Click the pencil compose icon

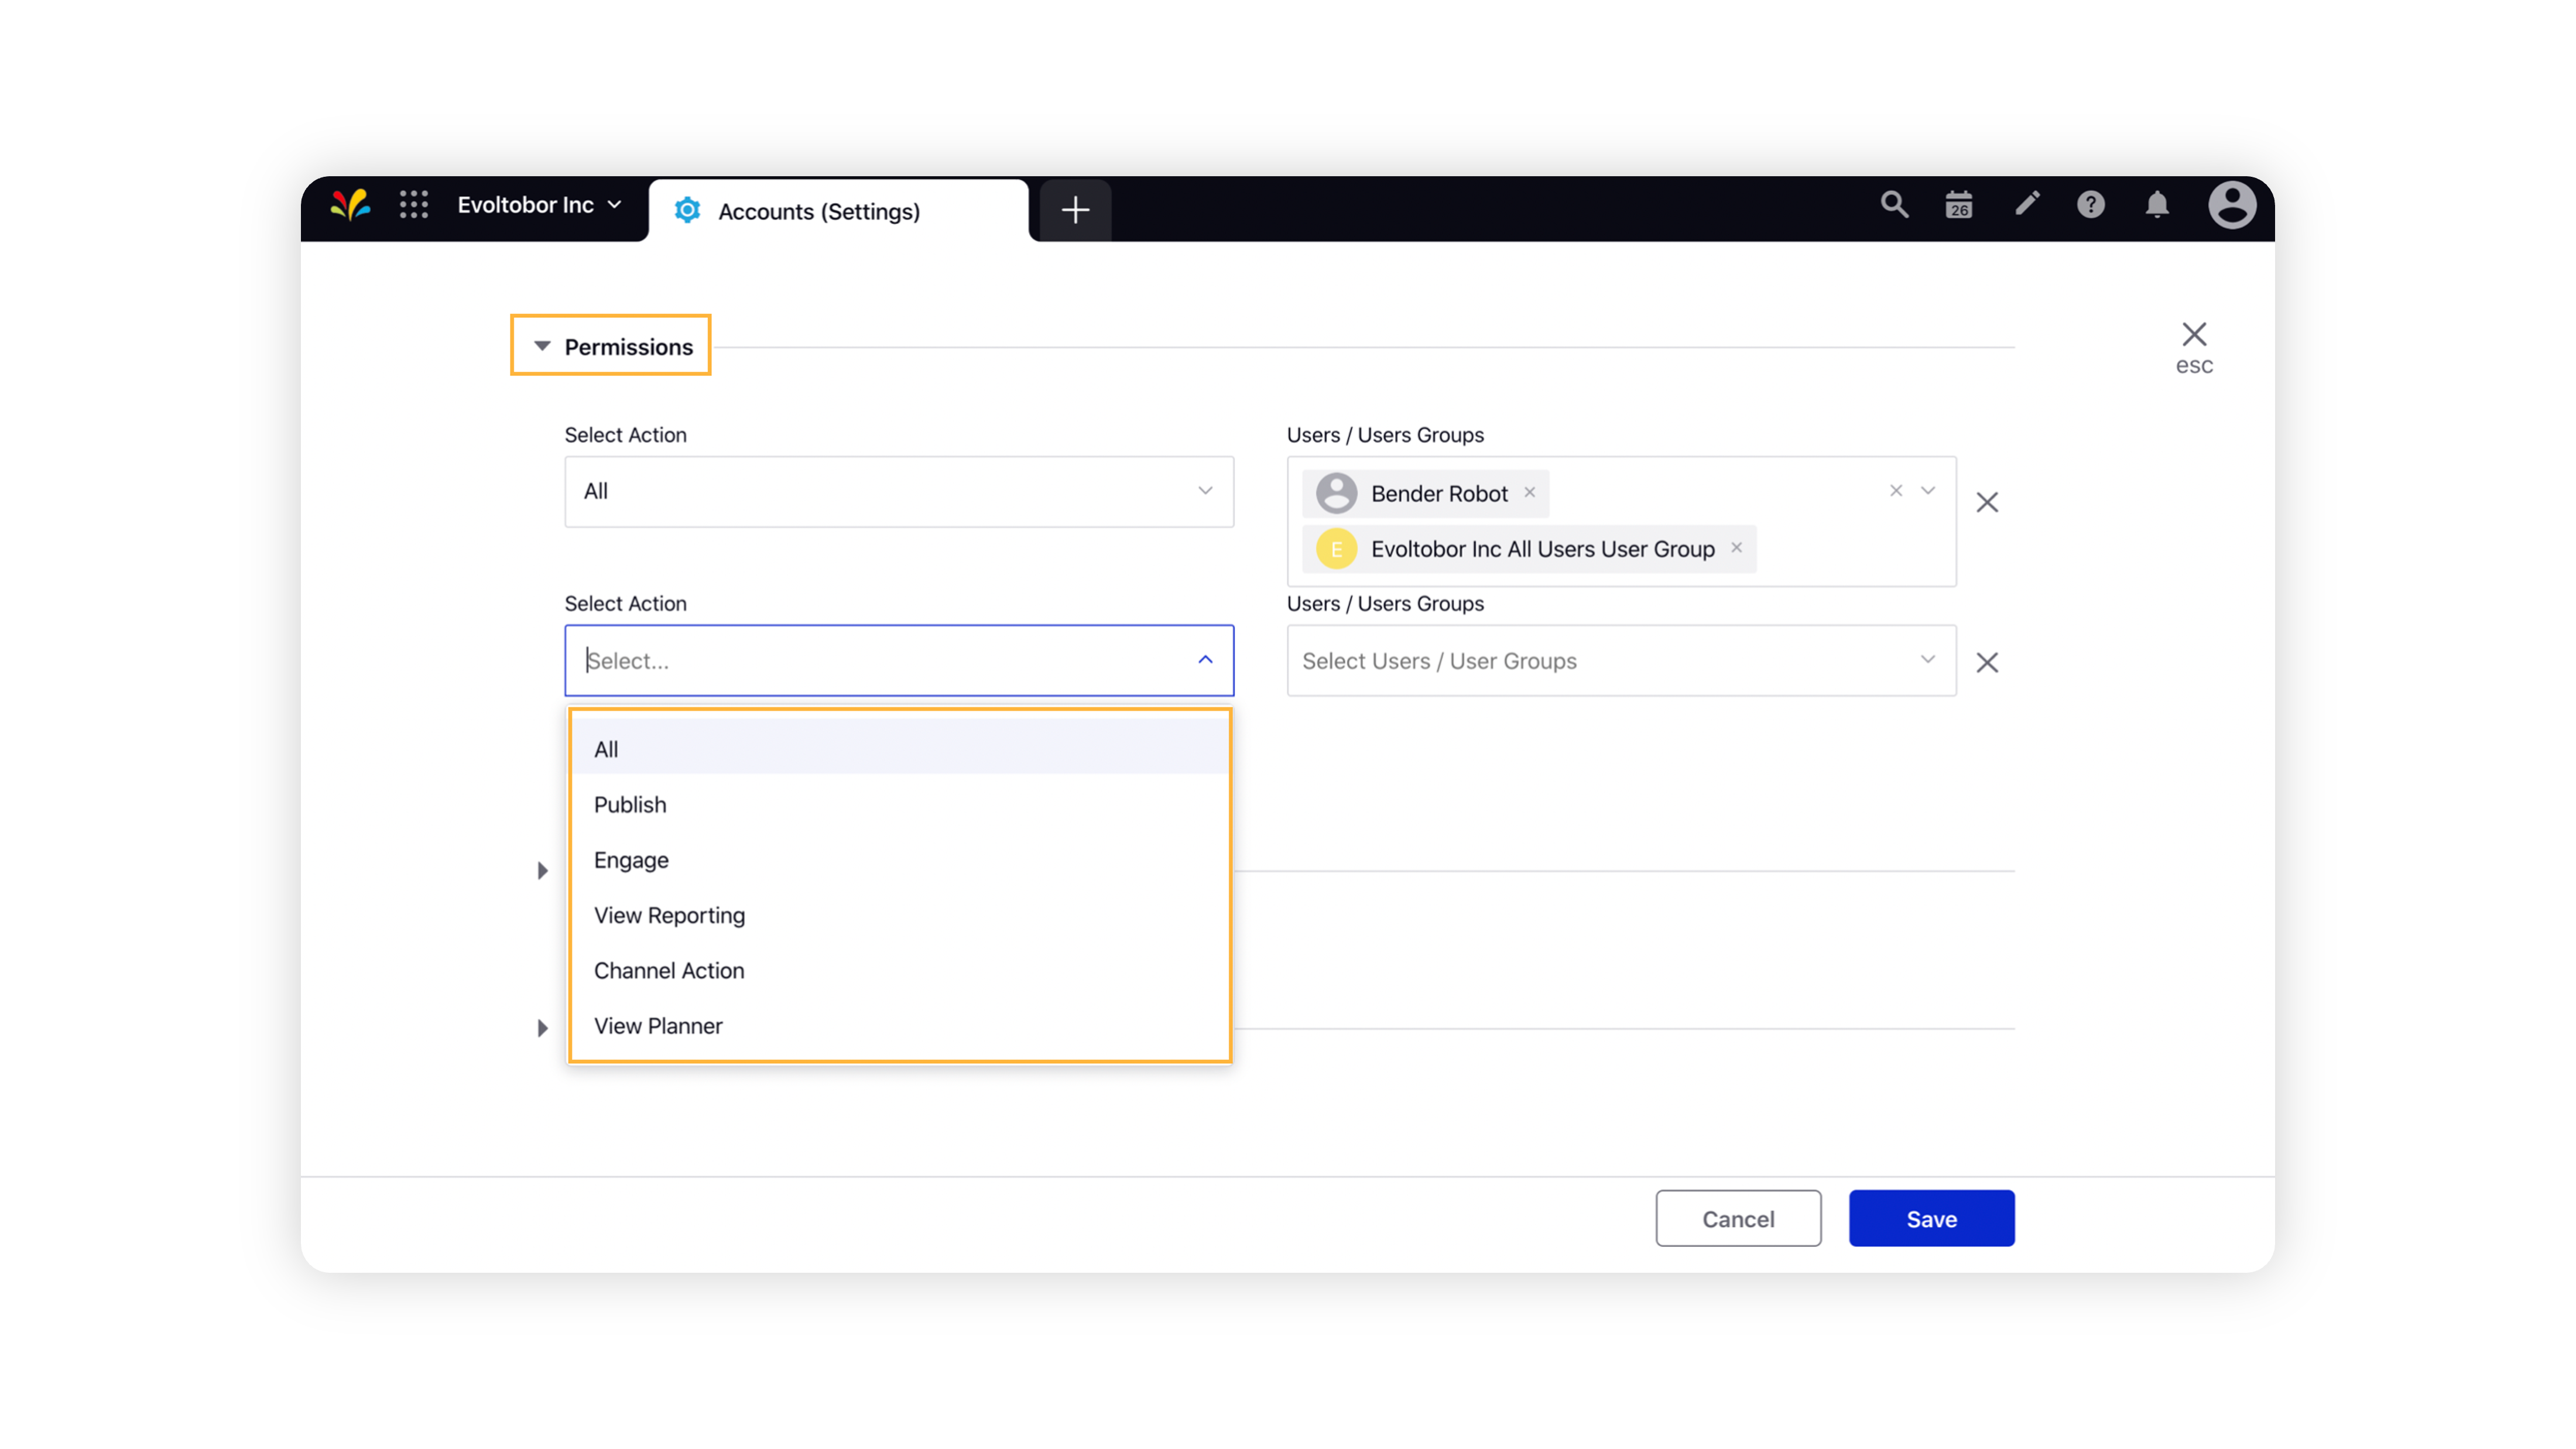(x=2027, y=205)
